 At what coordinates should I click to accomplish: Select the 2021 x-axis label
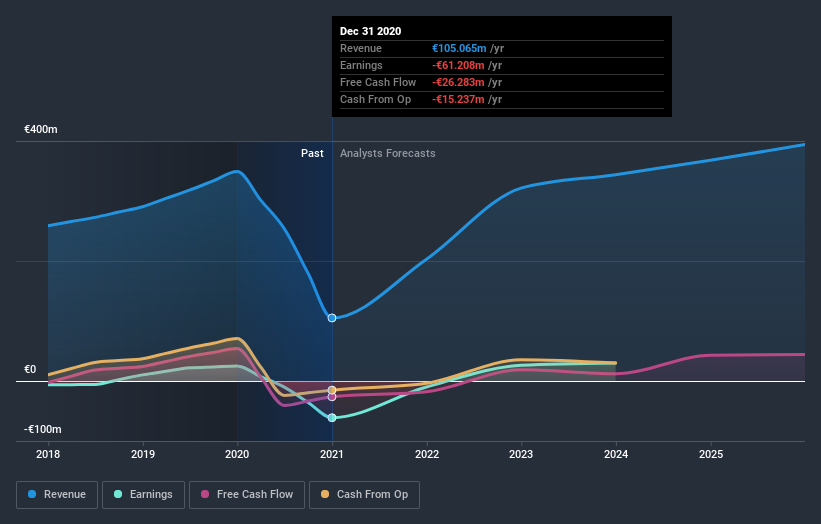point(332,454)
